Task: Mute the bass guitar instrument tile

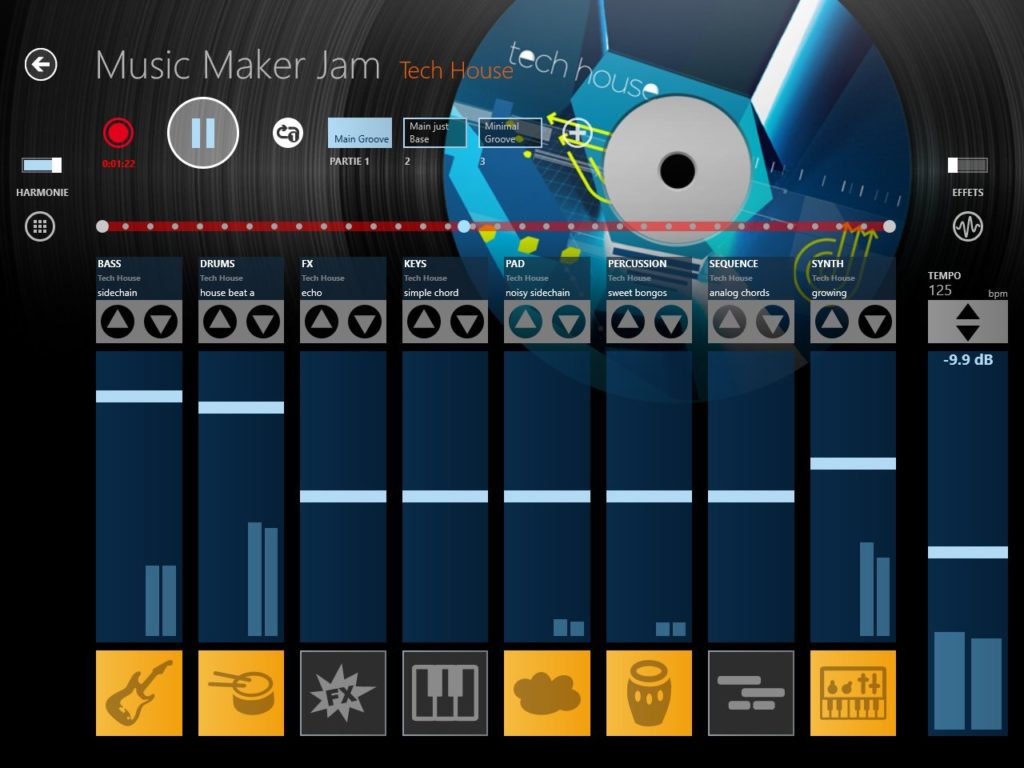Action: tap(139, 693)
